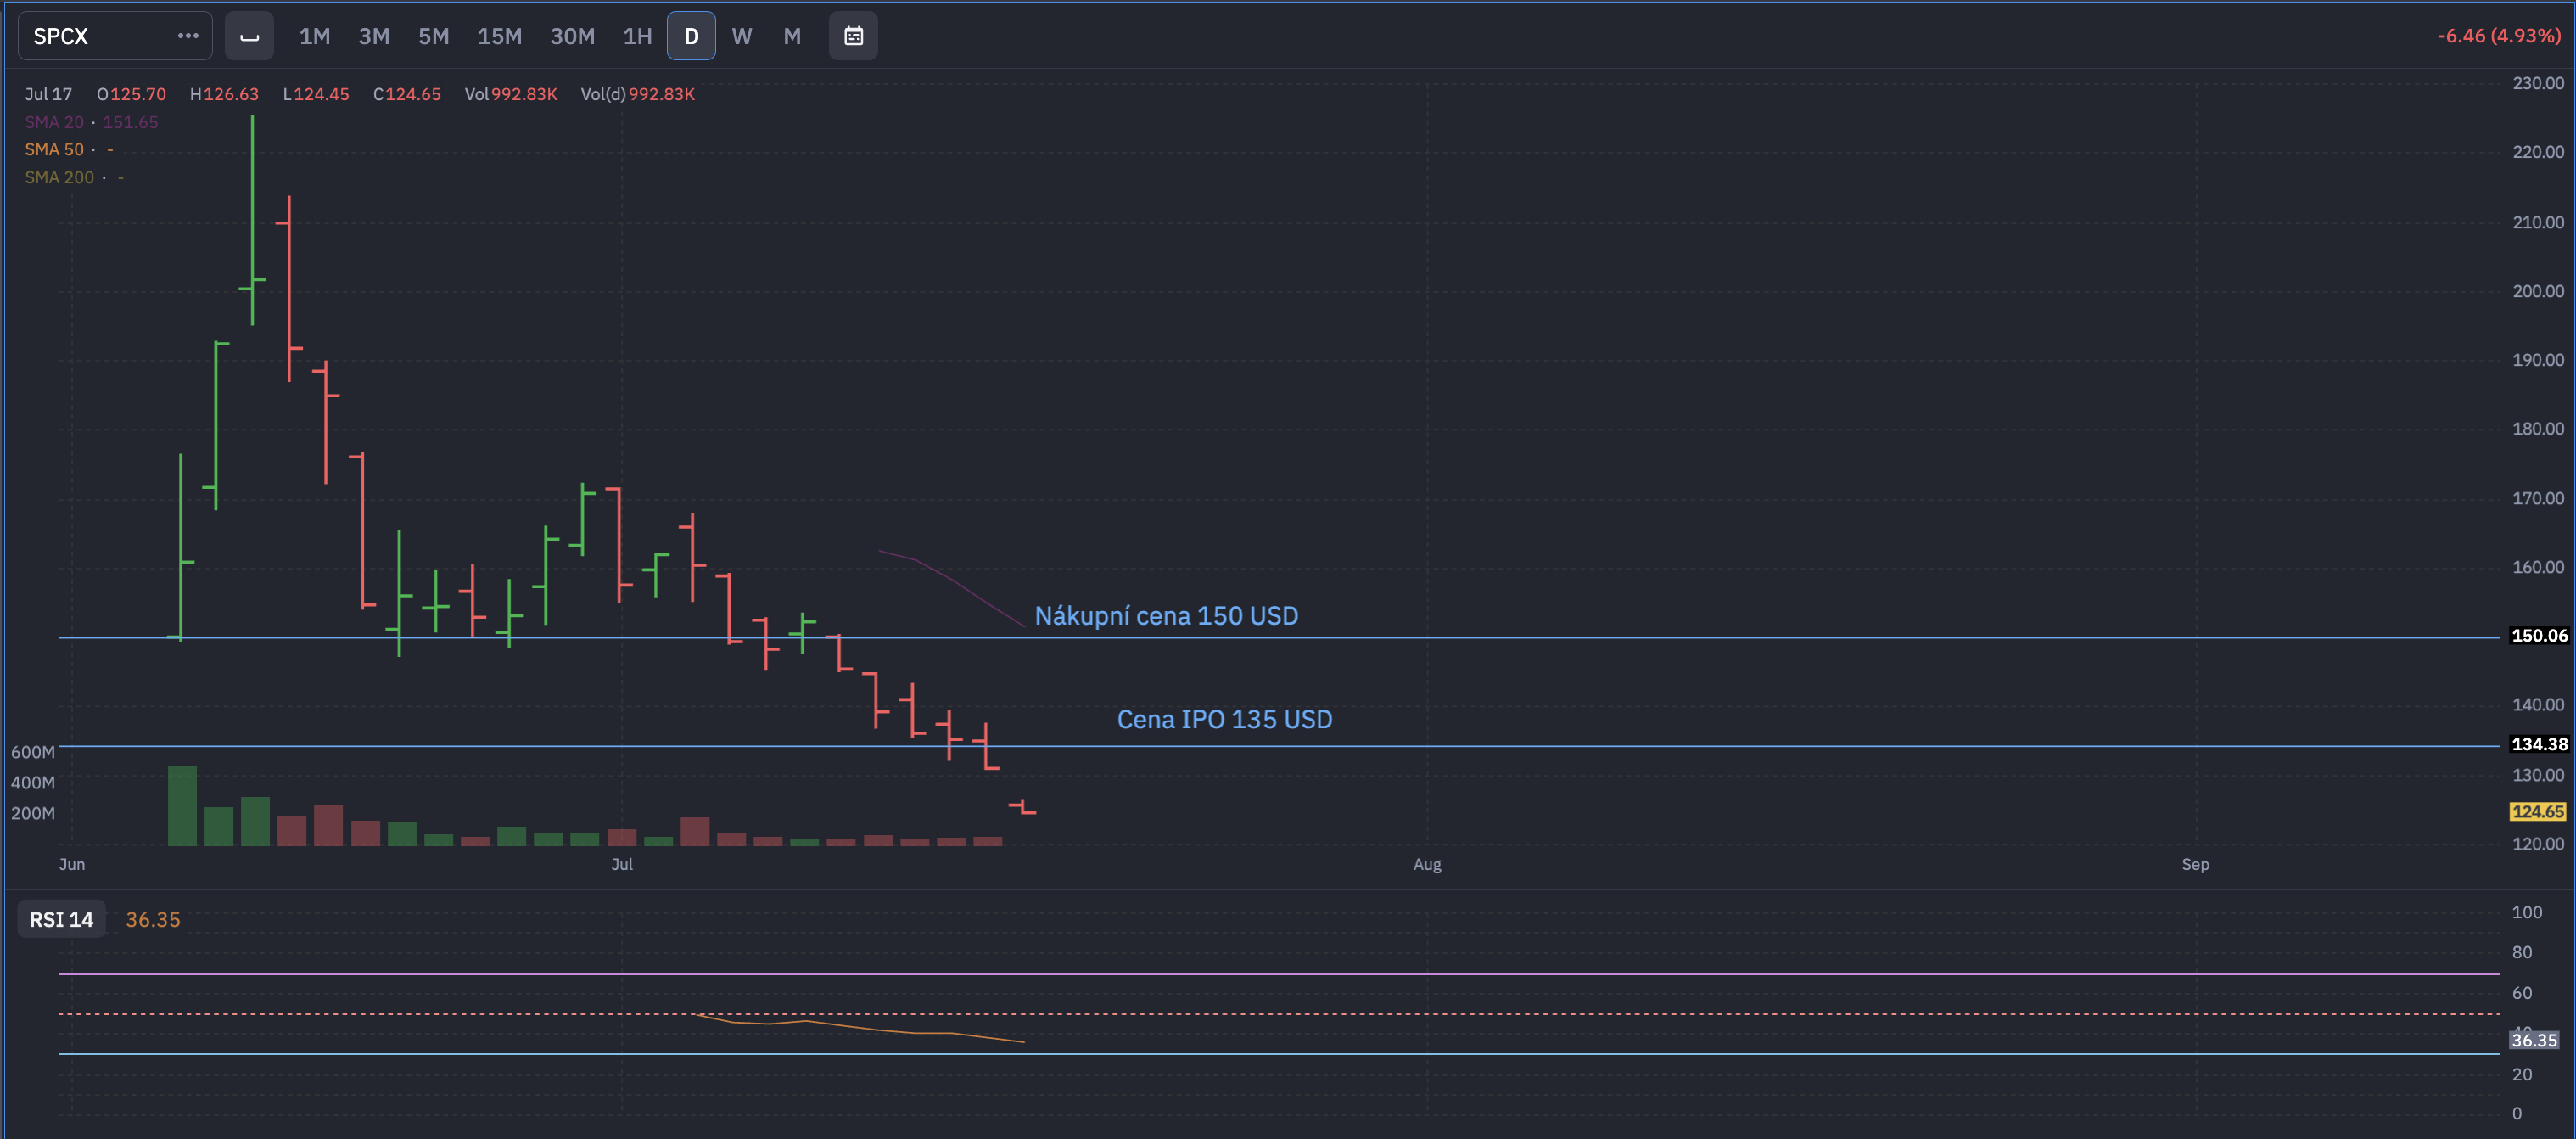Image resolution: width=2576 pixels, height=1139 pixels.
Task: Click the current price tag 124.65
Action: click(x=2538, y=811)
